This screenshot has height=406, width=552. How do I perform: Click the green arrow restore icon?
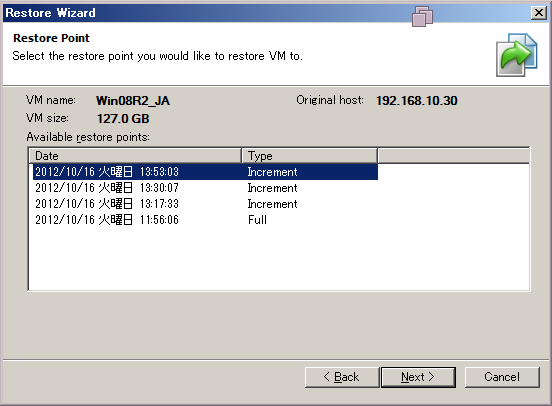516,55
